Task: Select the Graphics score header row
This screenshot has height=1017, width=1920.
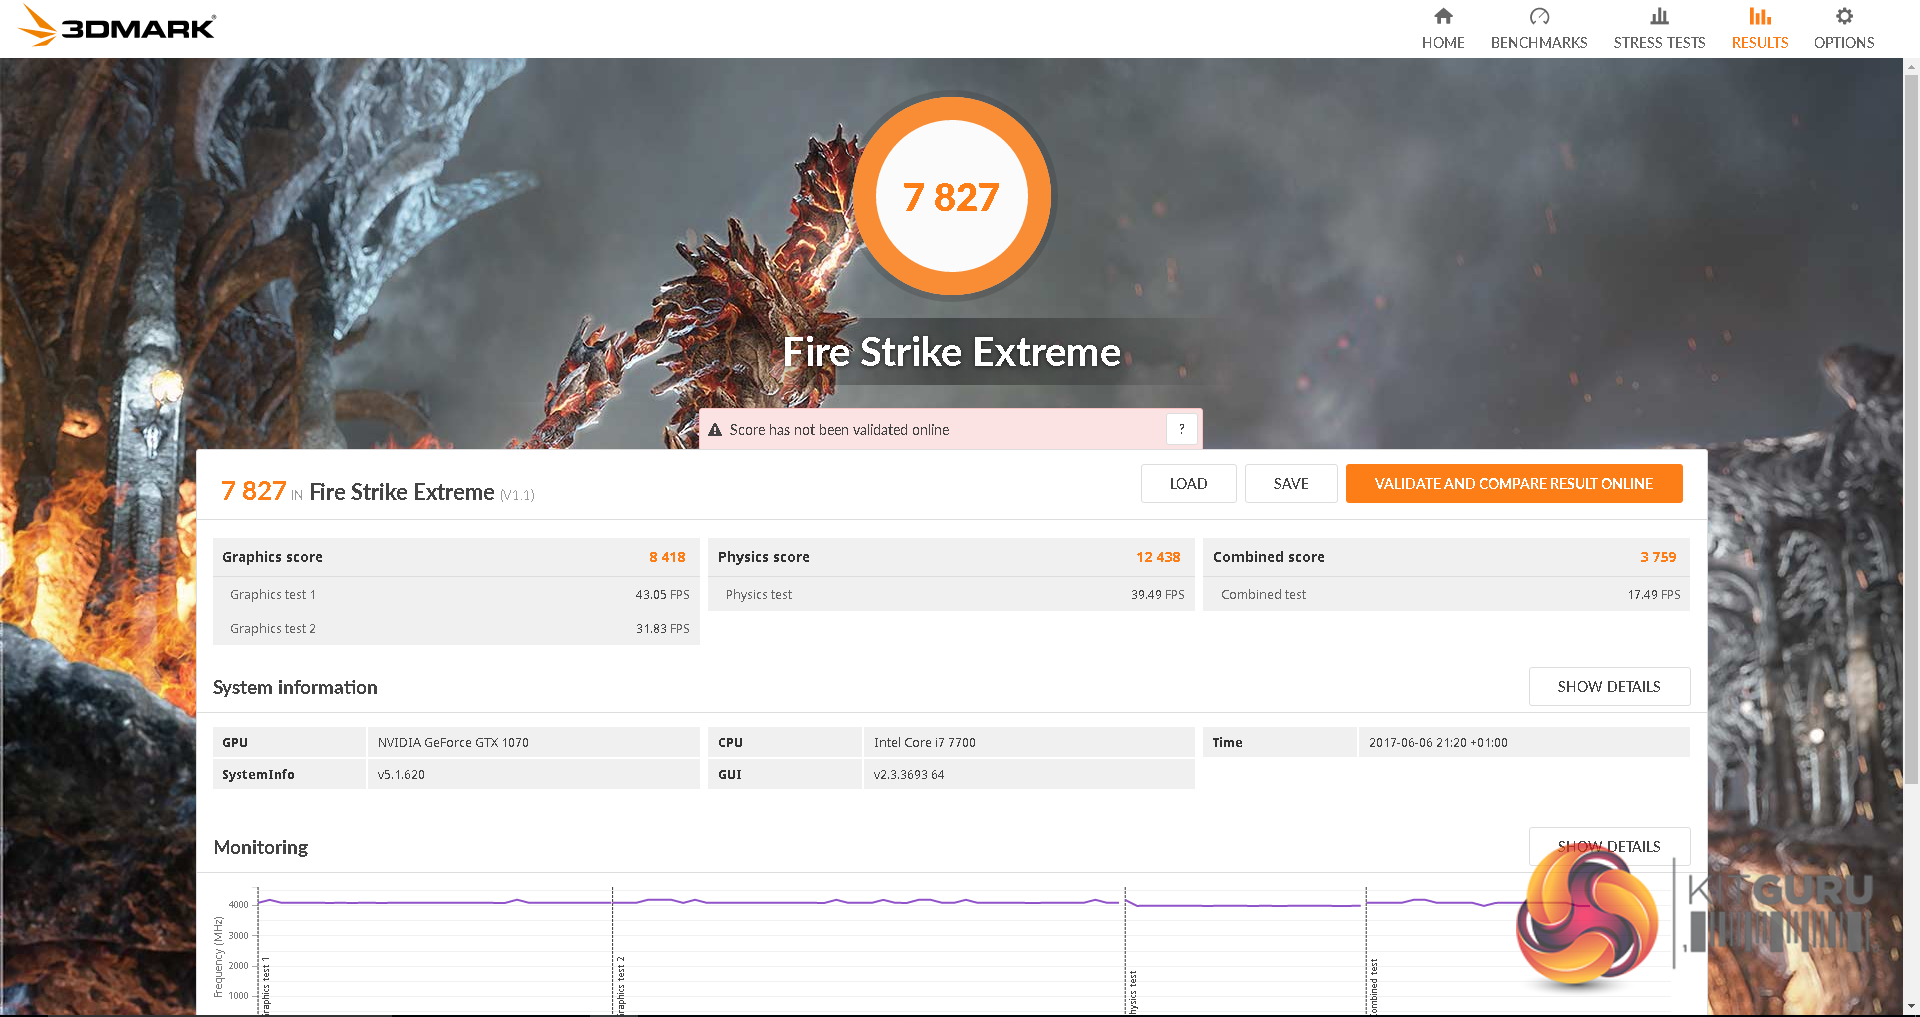Action: click(455, 557)
